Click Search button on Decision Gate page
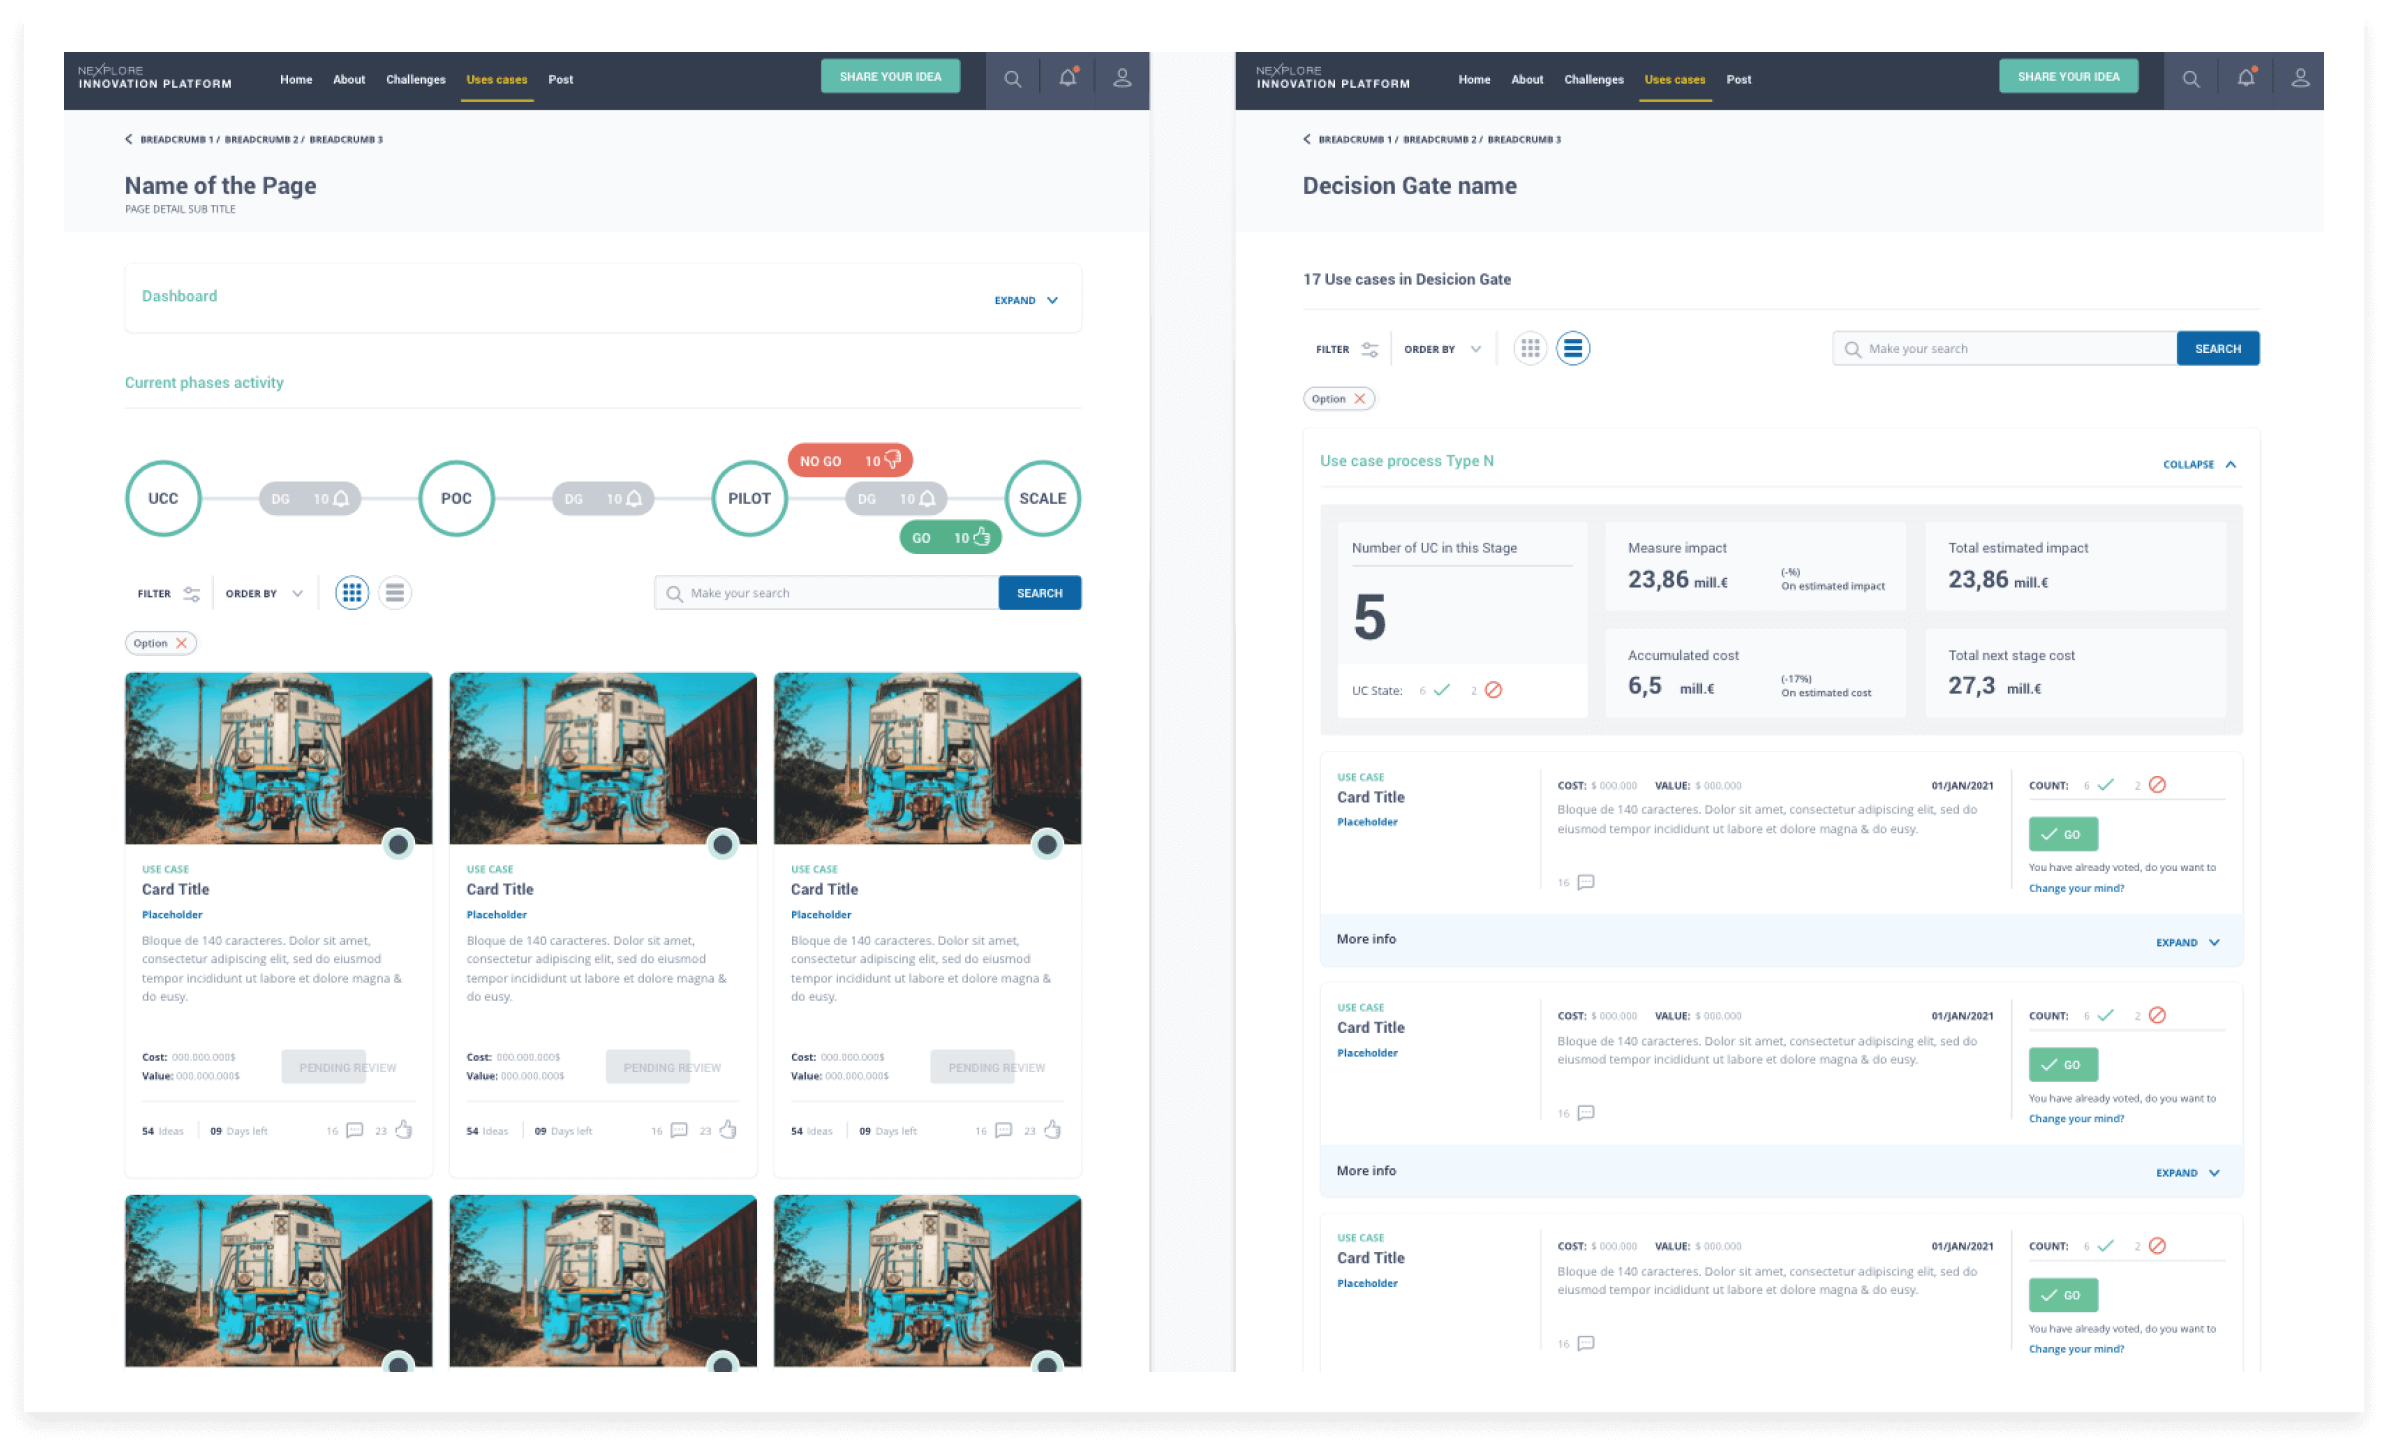 click(2218, 348)
